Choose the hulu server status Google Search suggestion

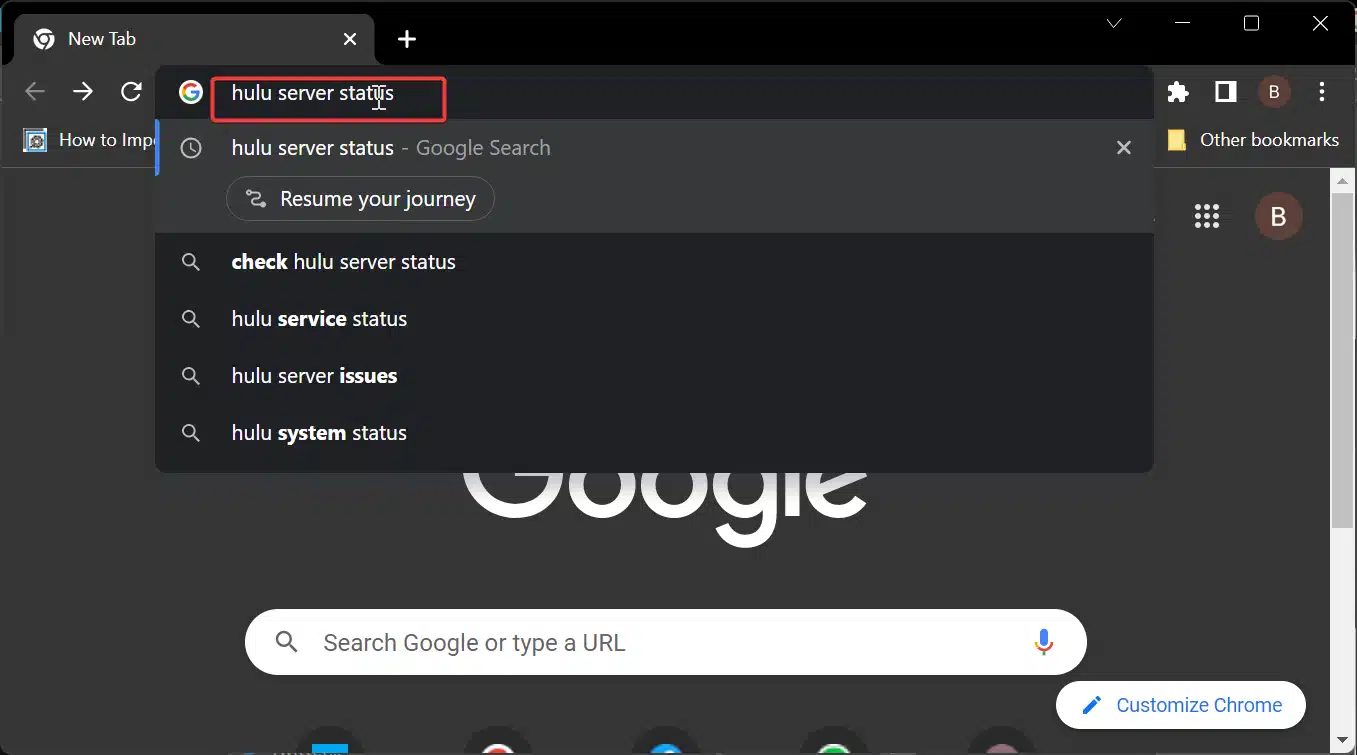click(655, 148)
